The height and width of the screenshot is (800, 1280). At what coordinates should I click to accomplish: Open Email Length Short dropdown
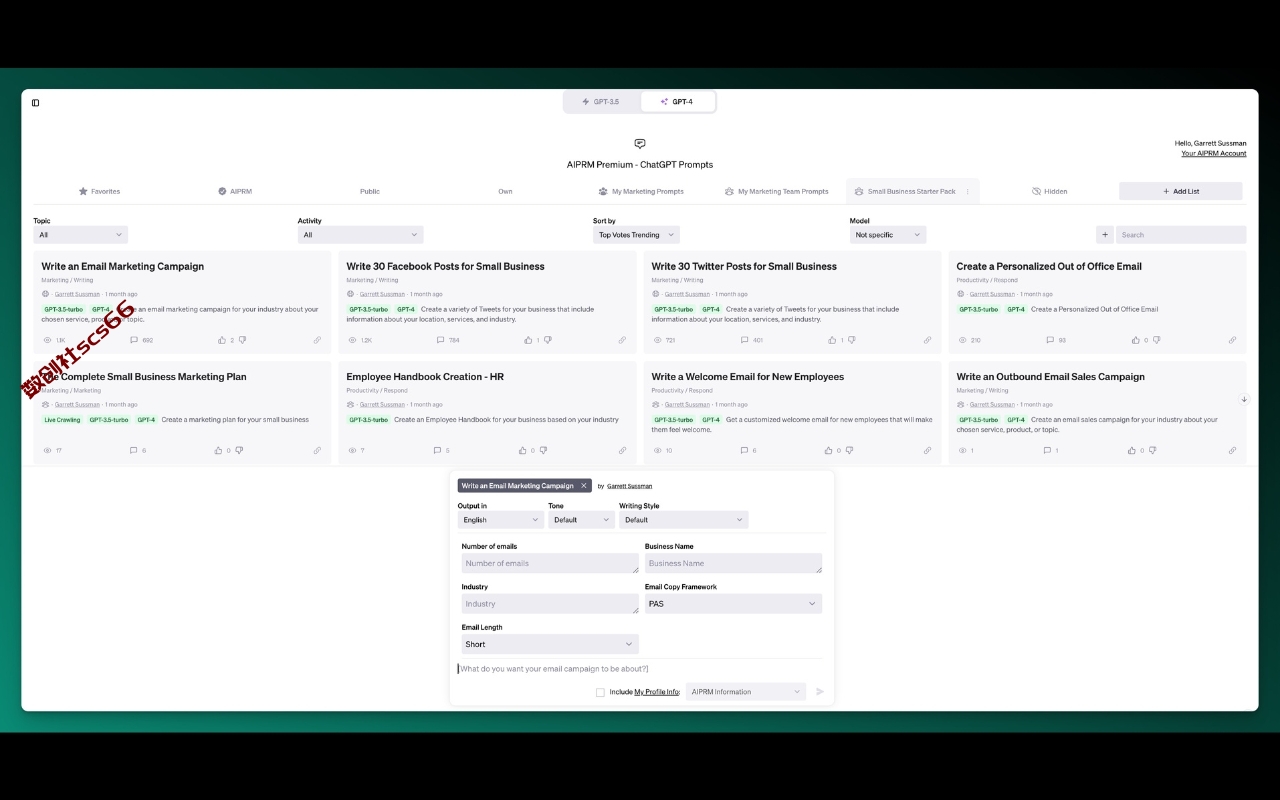(550, 644)
